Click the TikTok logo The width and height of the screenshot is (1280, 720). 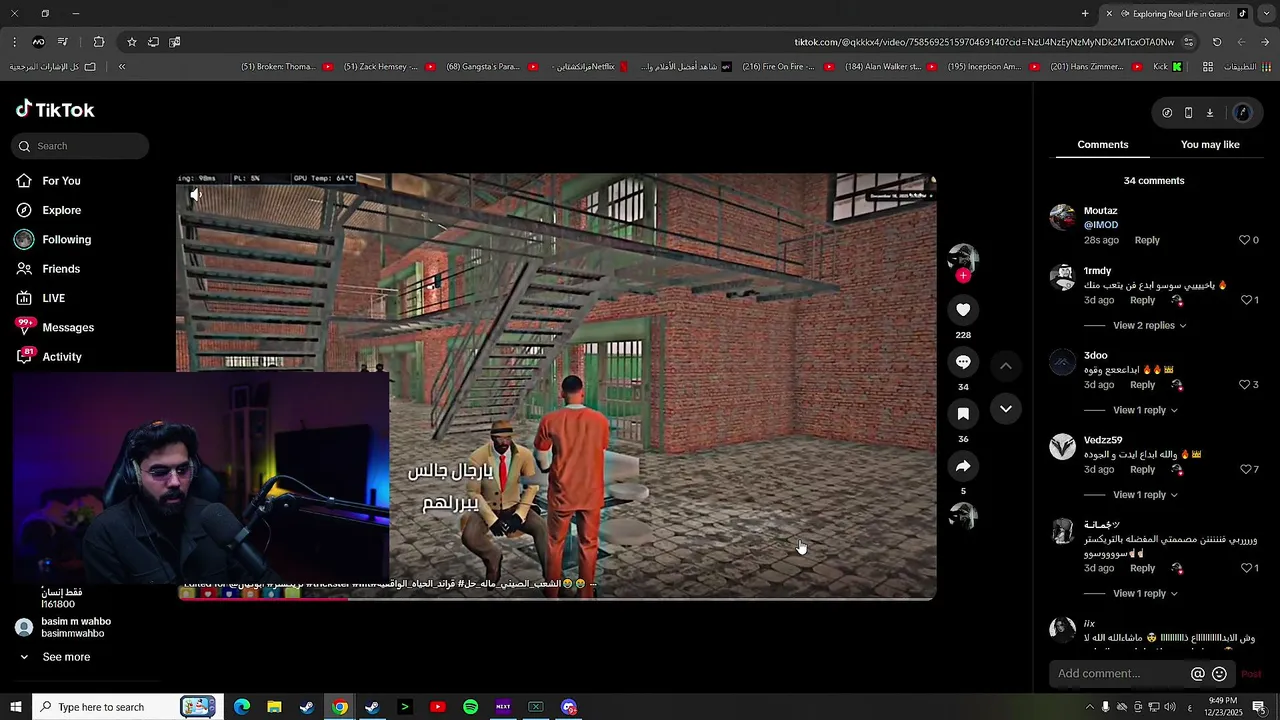tap(55, 110)
